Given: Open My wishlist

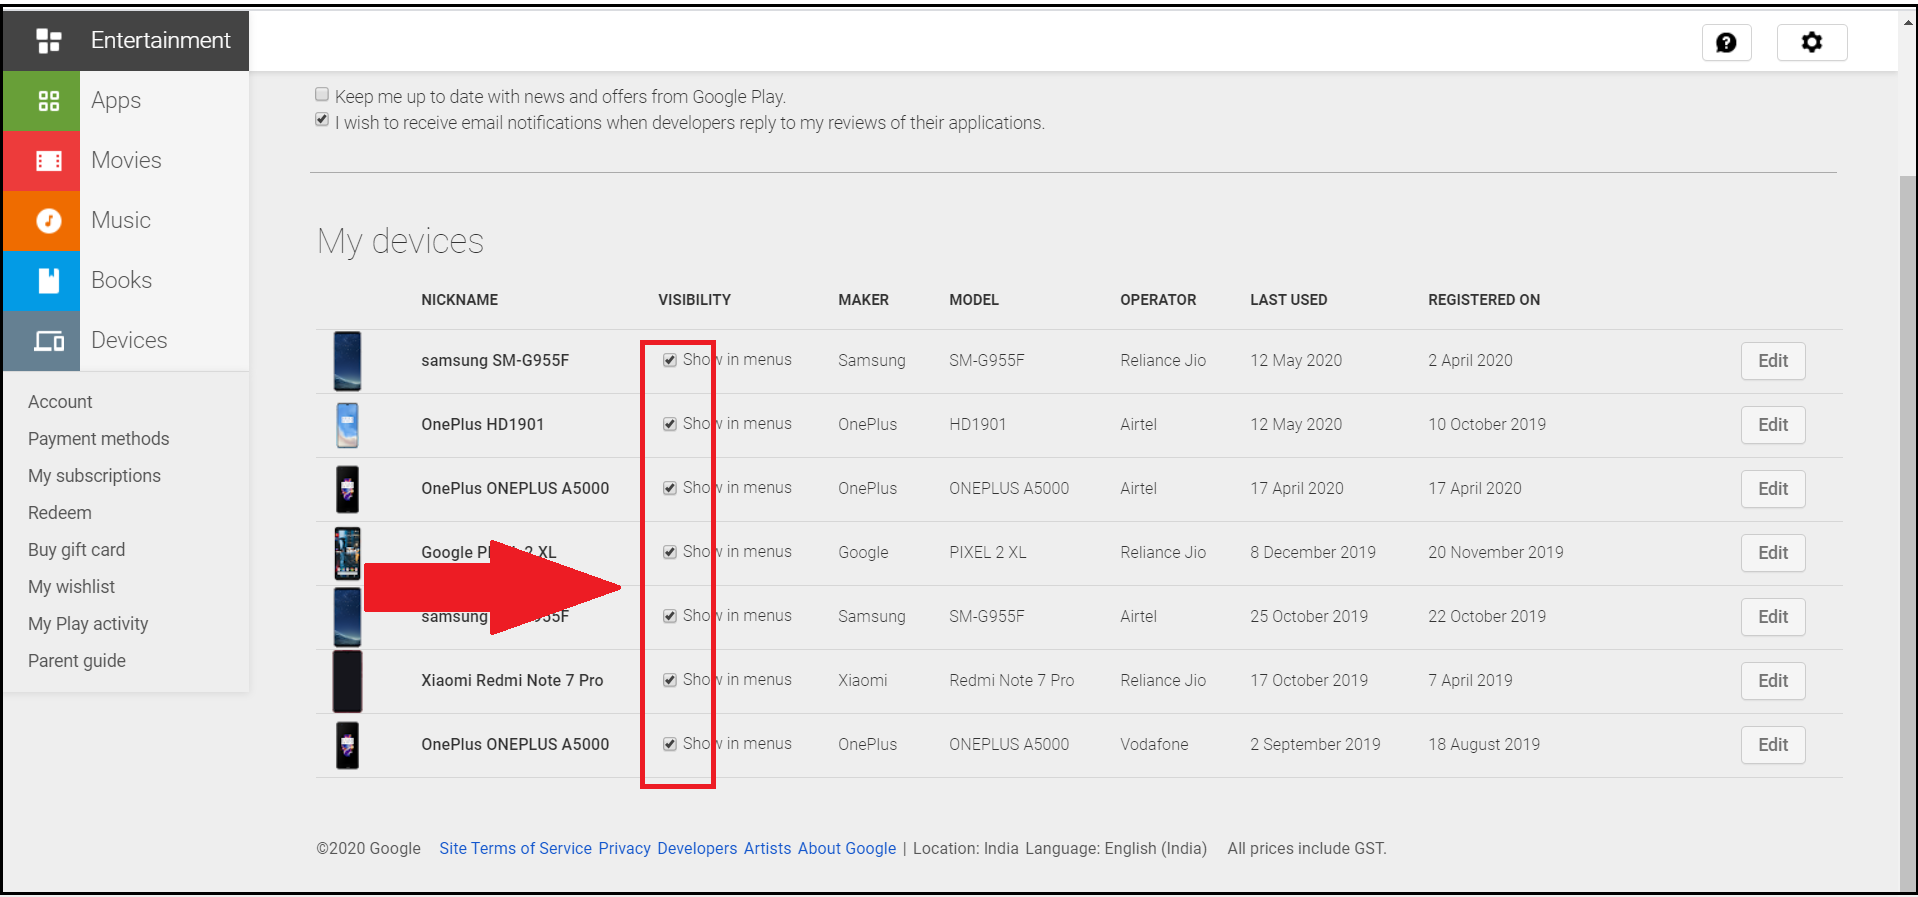Looking at the screenshot, I should [71, 587].
